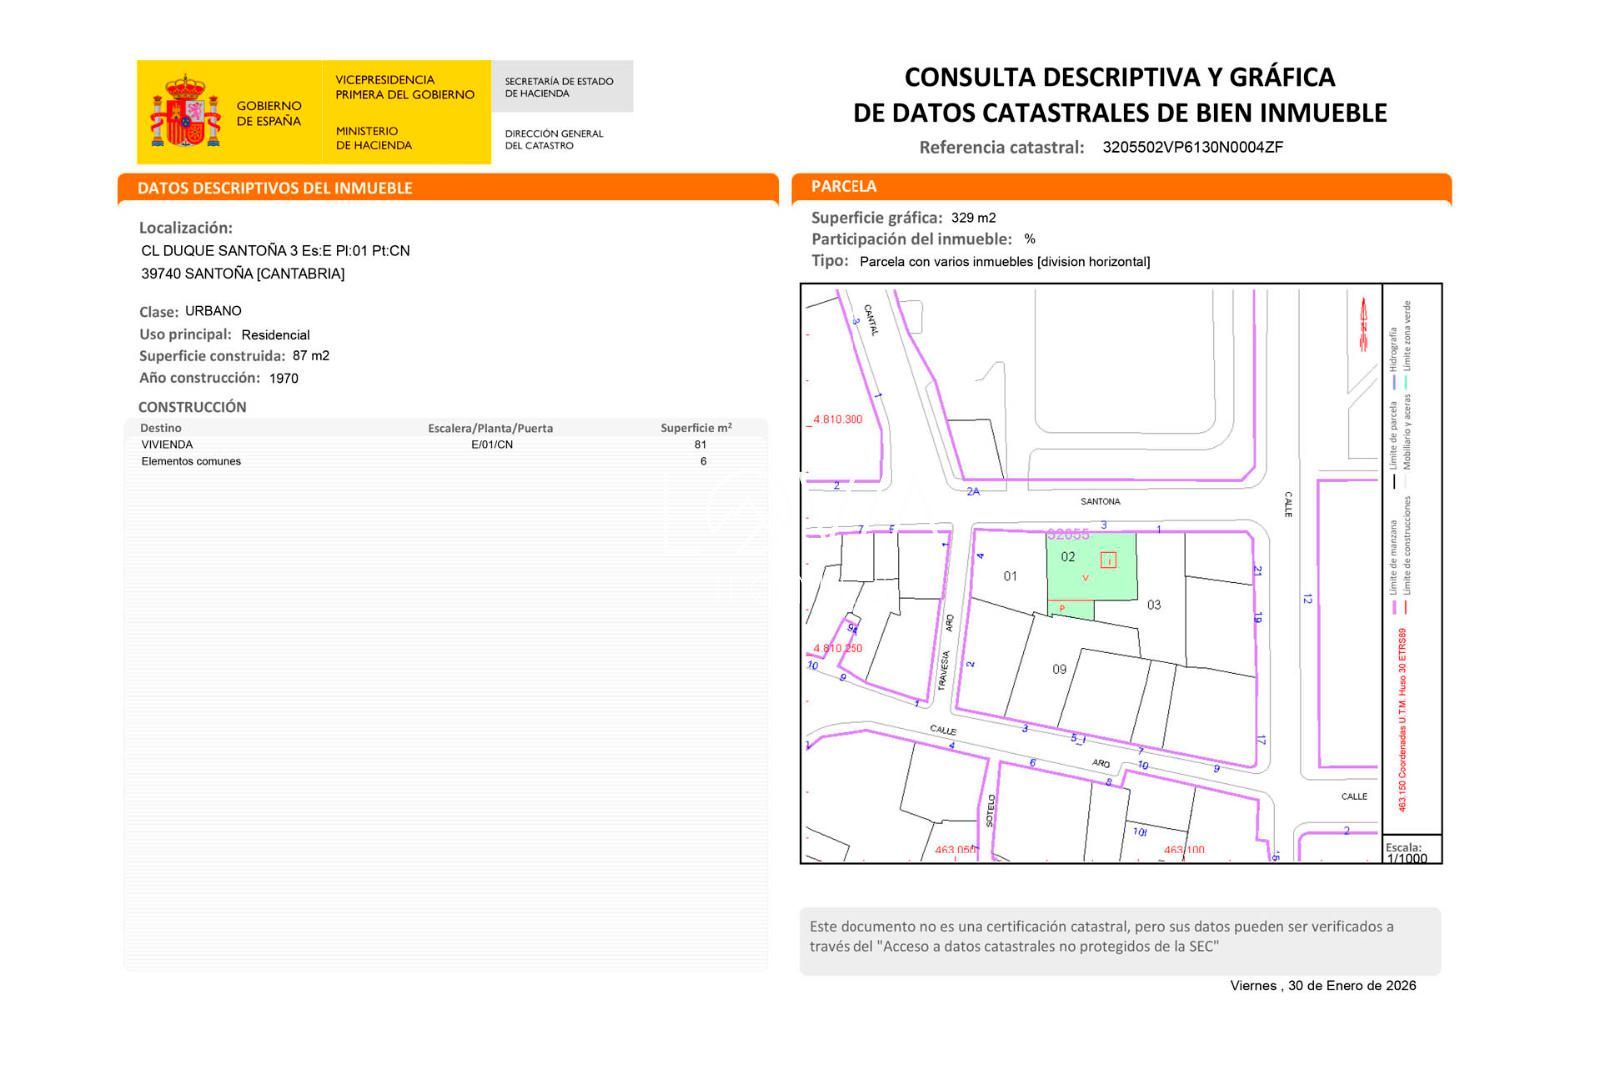The width and height of the screenshot is (1600, 1067).
Task: Click parcel 01 on the cadastral map
Action: pyautogui.click(x=1010, y=576)
